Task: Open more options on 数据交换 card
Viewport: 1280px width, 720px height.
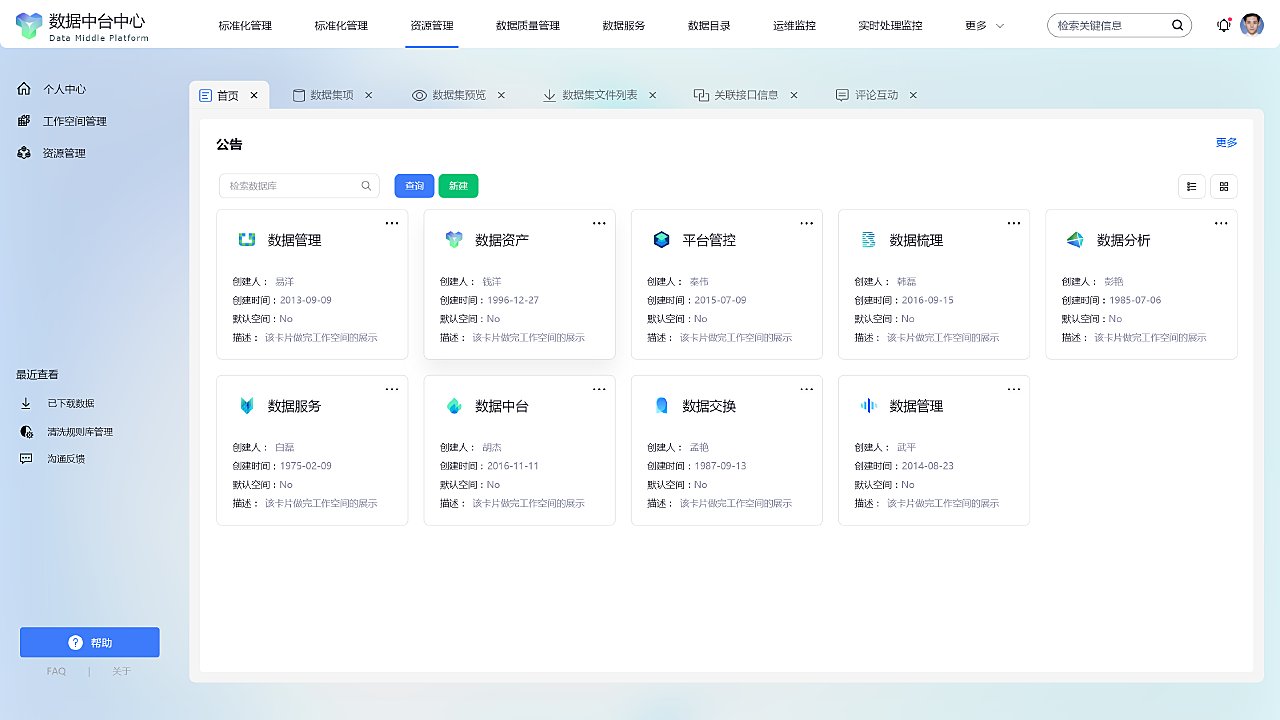Action: coord(806,389)
